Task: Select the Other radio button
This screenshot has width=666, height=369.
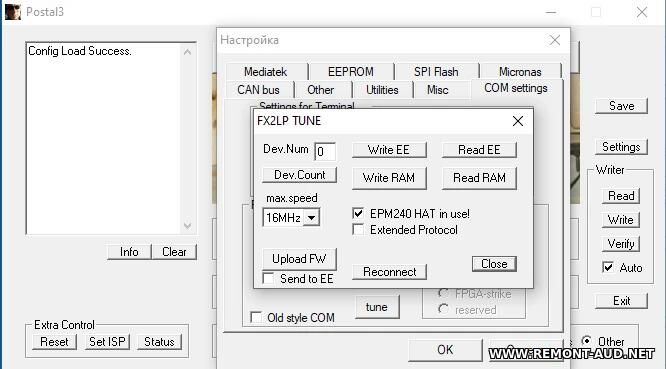Action: [x=587, y=341]
